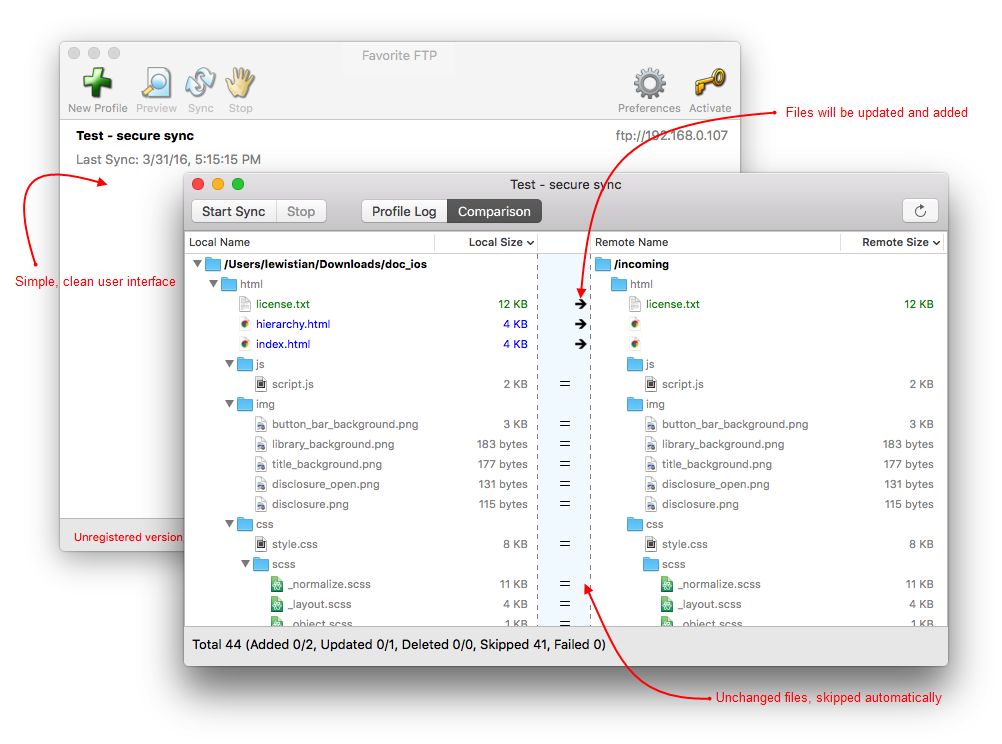Image resolution: width=1002 pixels, height=744 pixels.
Task: Open Preferences gear icon
Action: [649, 83]
